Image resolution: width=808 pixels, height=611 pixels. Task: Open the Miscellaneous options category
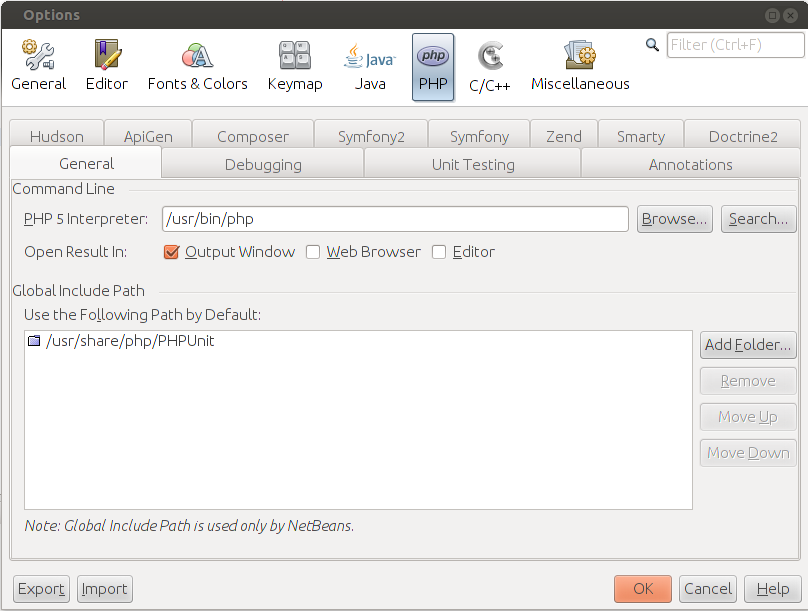pos(580,67)
